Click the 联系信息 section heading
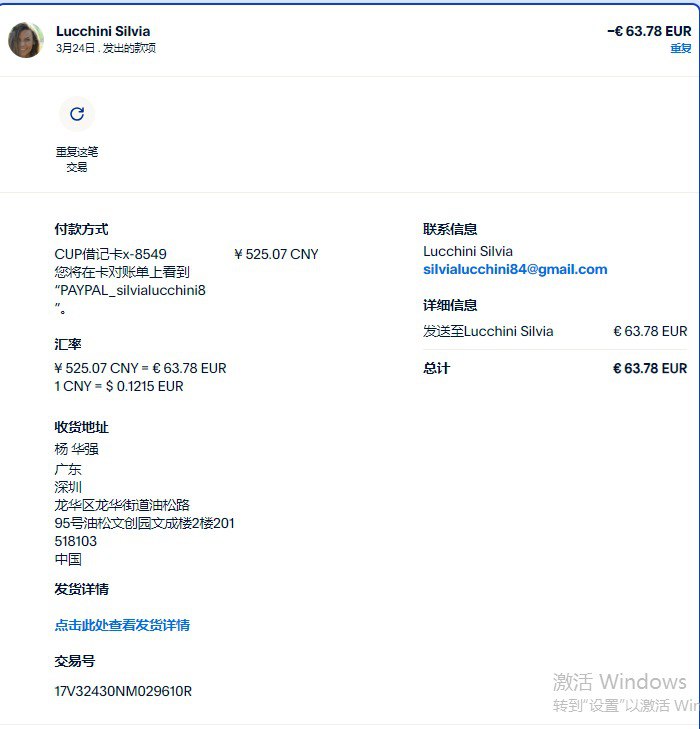 pyautogui.click(x=450, y=229)
